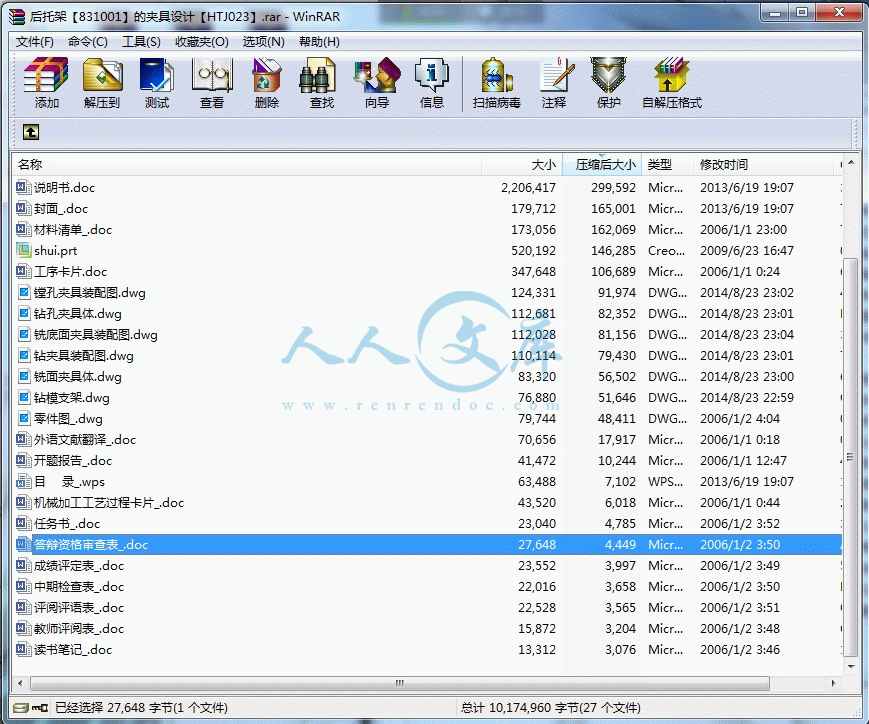
Task: Click the 删除 (Delete) toolbar icon
Action: (267, 75)
